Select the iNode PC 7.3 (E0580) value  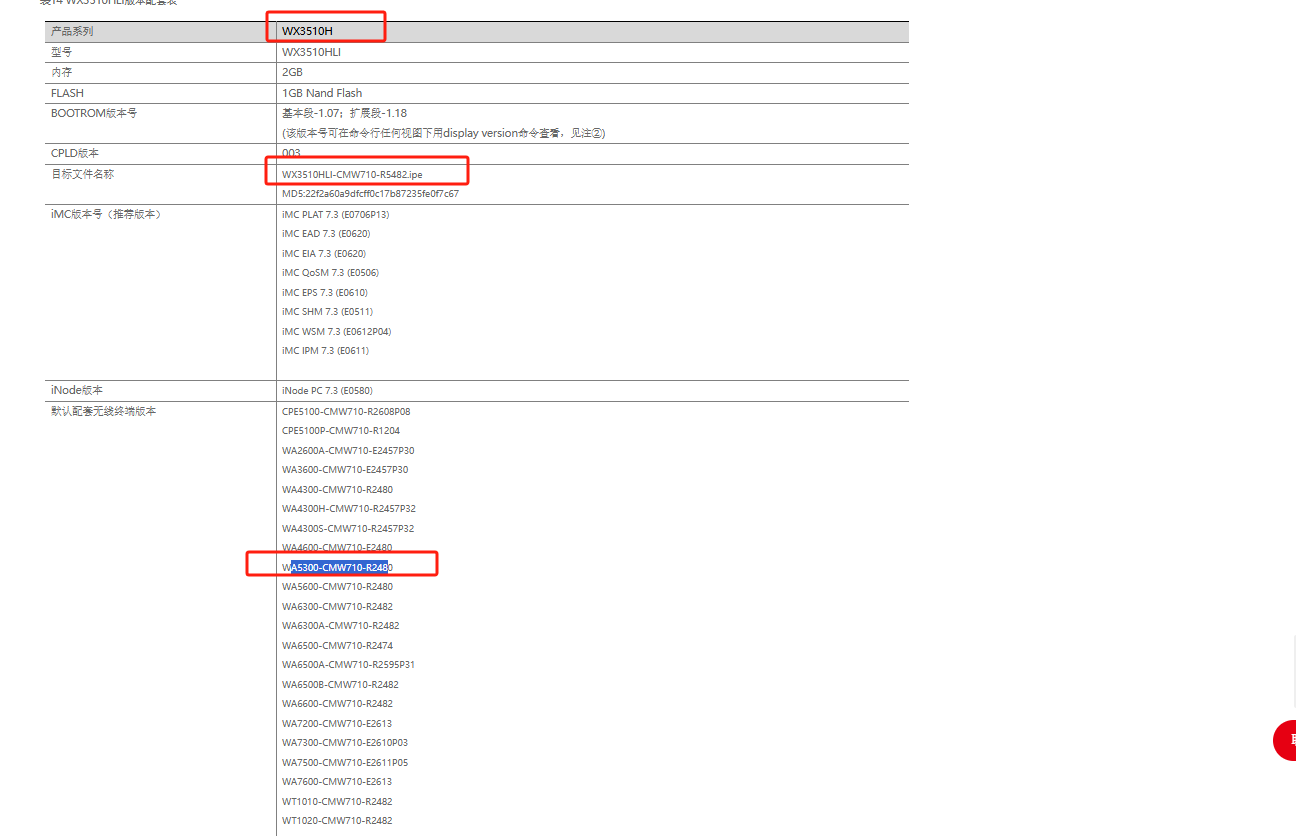click(x=327, y=391)
